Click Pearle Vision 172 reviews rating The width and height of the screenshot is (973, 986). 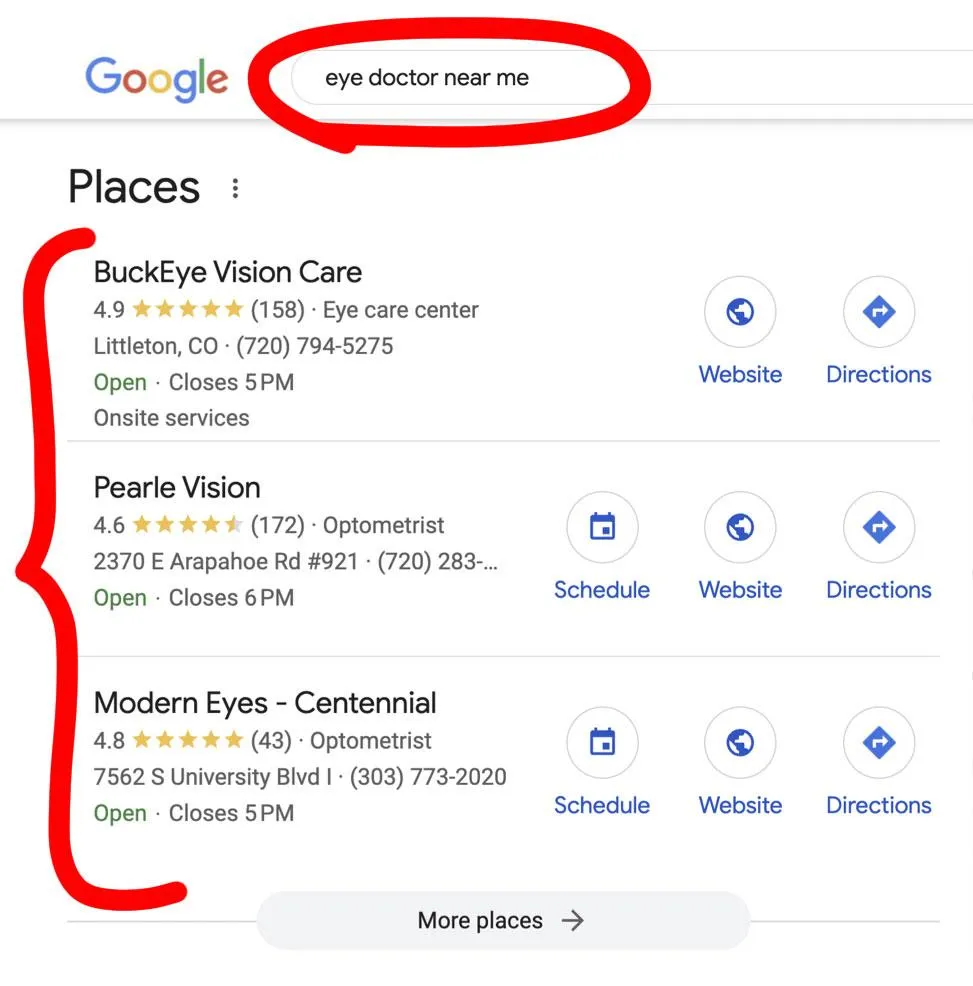point(277,525)
